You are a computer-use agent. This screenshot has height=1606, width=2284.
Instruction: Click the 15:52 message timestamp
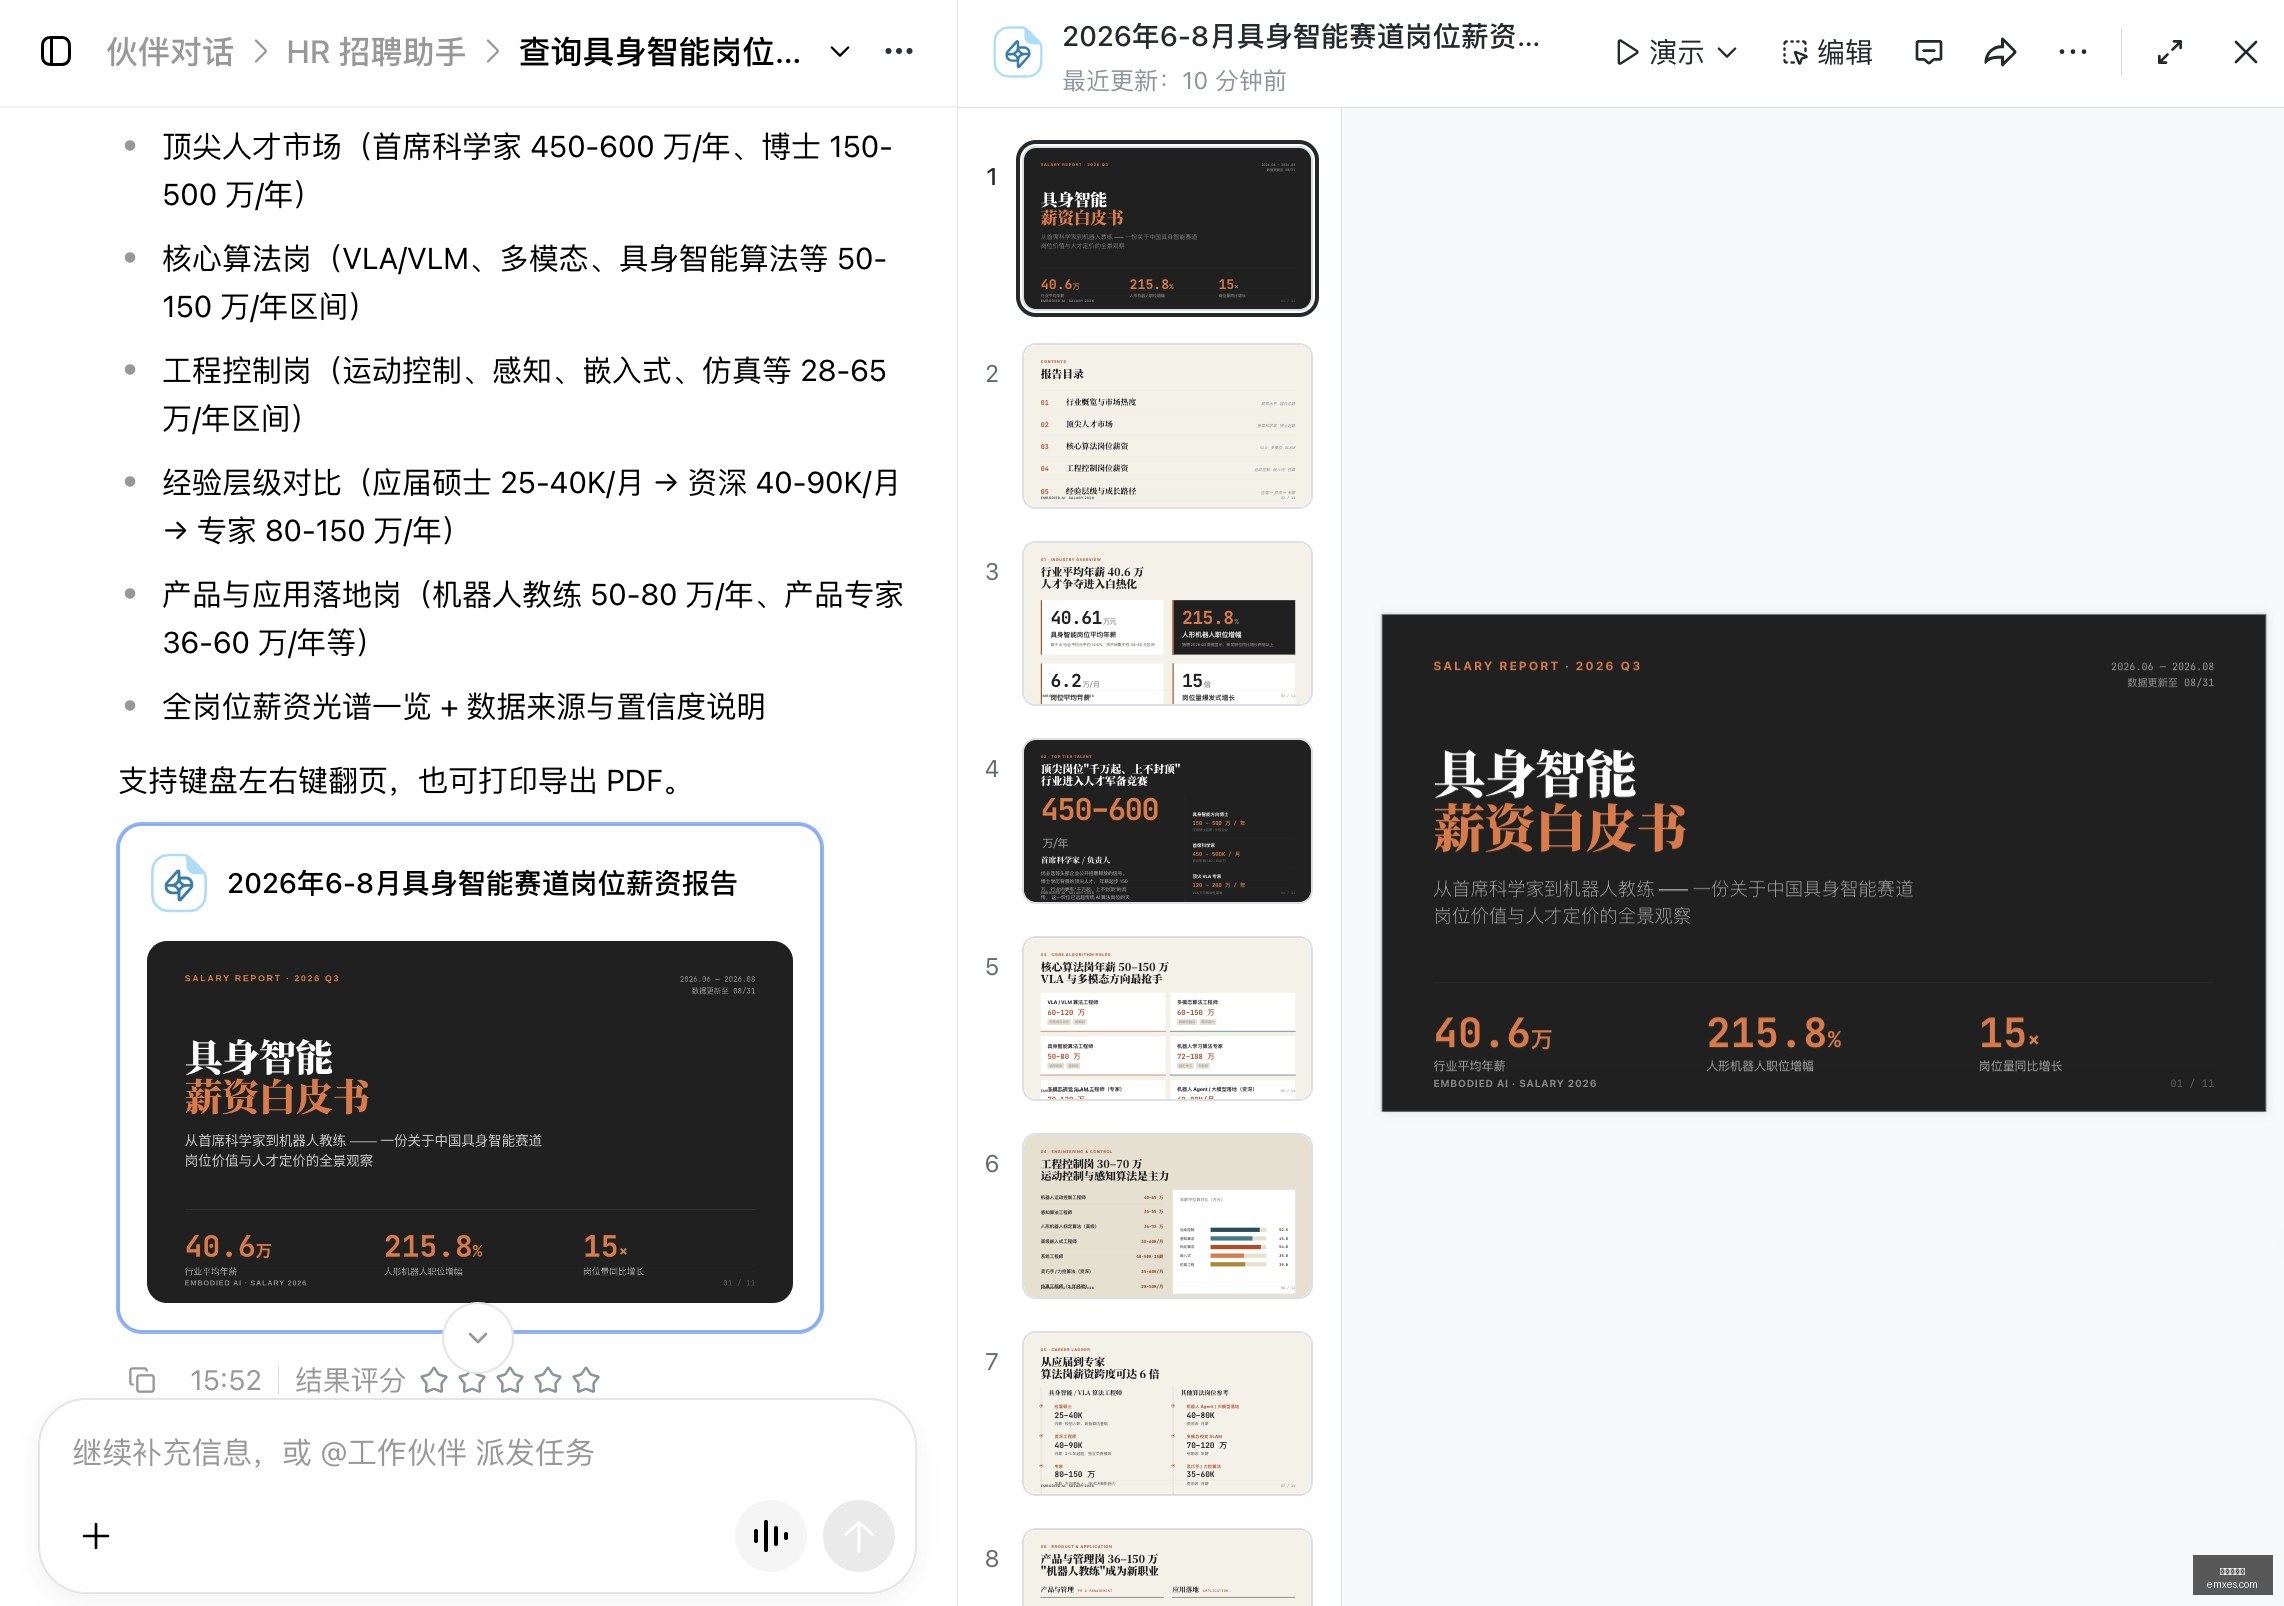click(x=226, y=1381)
